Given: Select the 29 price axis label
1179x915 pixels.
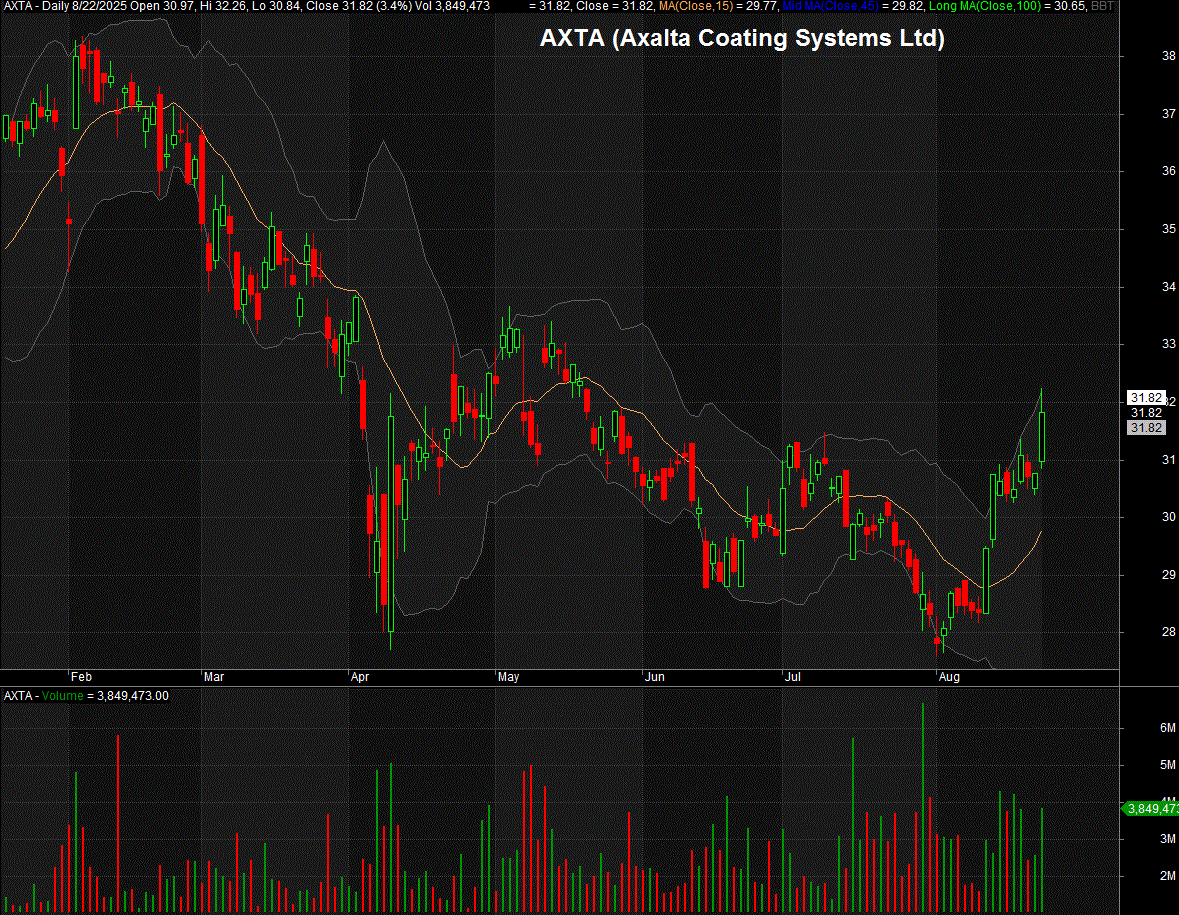Looking at the screenshot, I should [x=1168, y=574].
